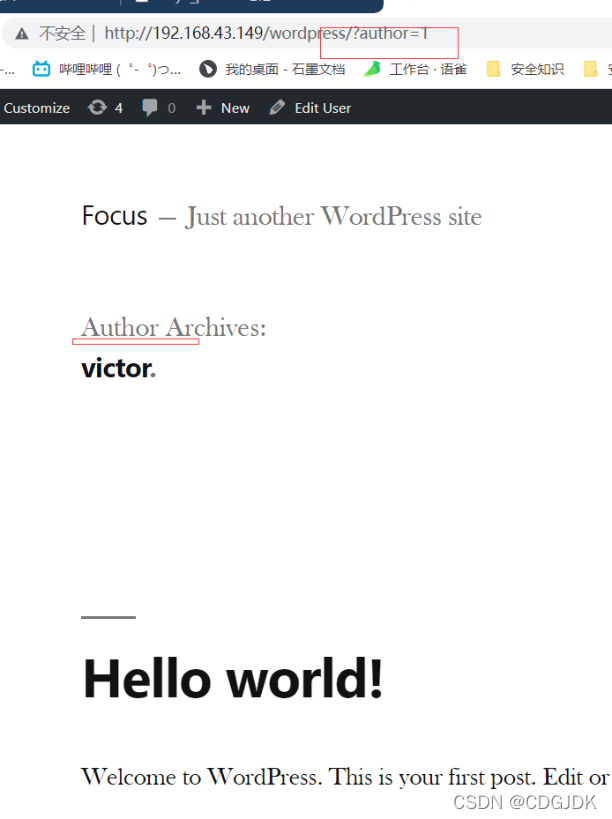The image size is (612, 819).
Task: Click the Author Archives heading text
Action: click(x=174, y=328)
